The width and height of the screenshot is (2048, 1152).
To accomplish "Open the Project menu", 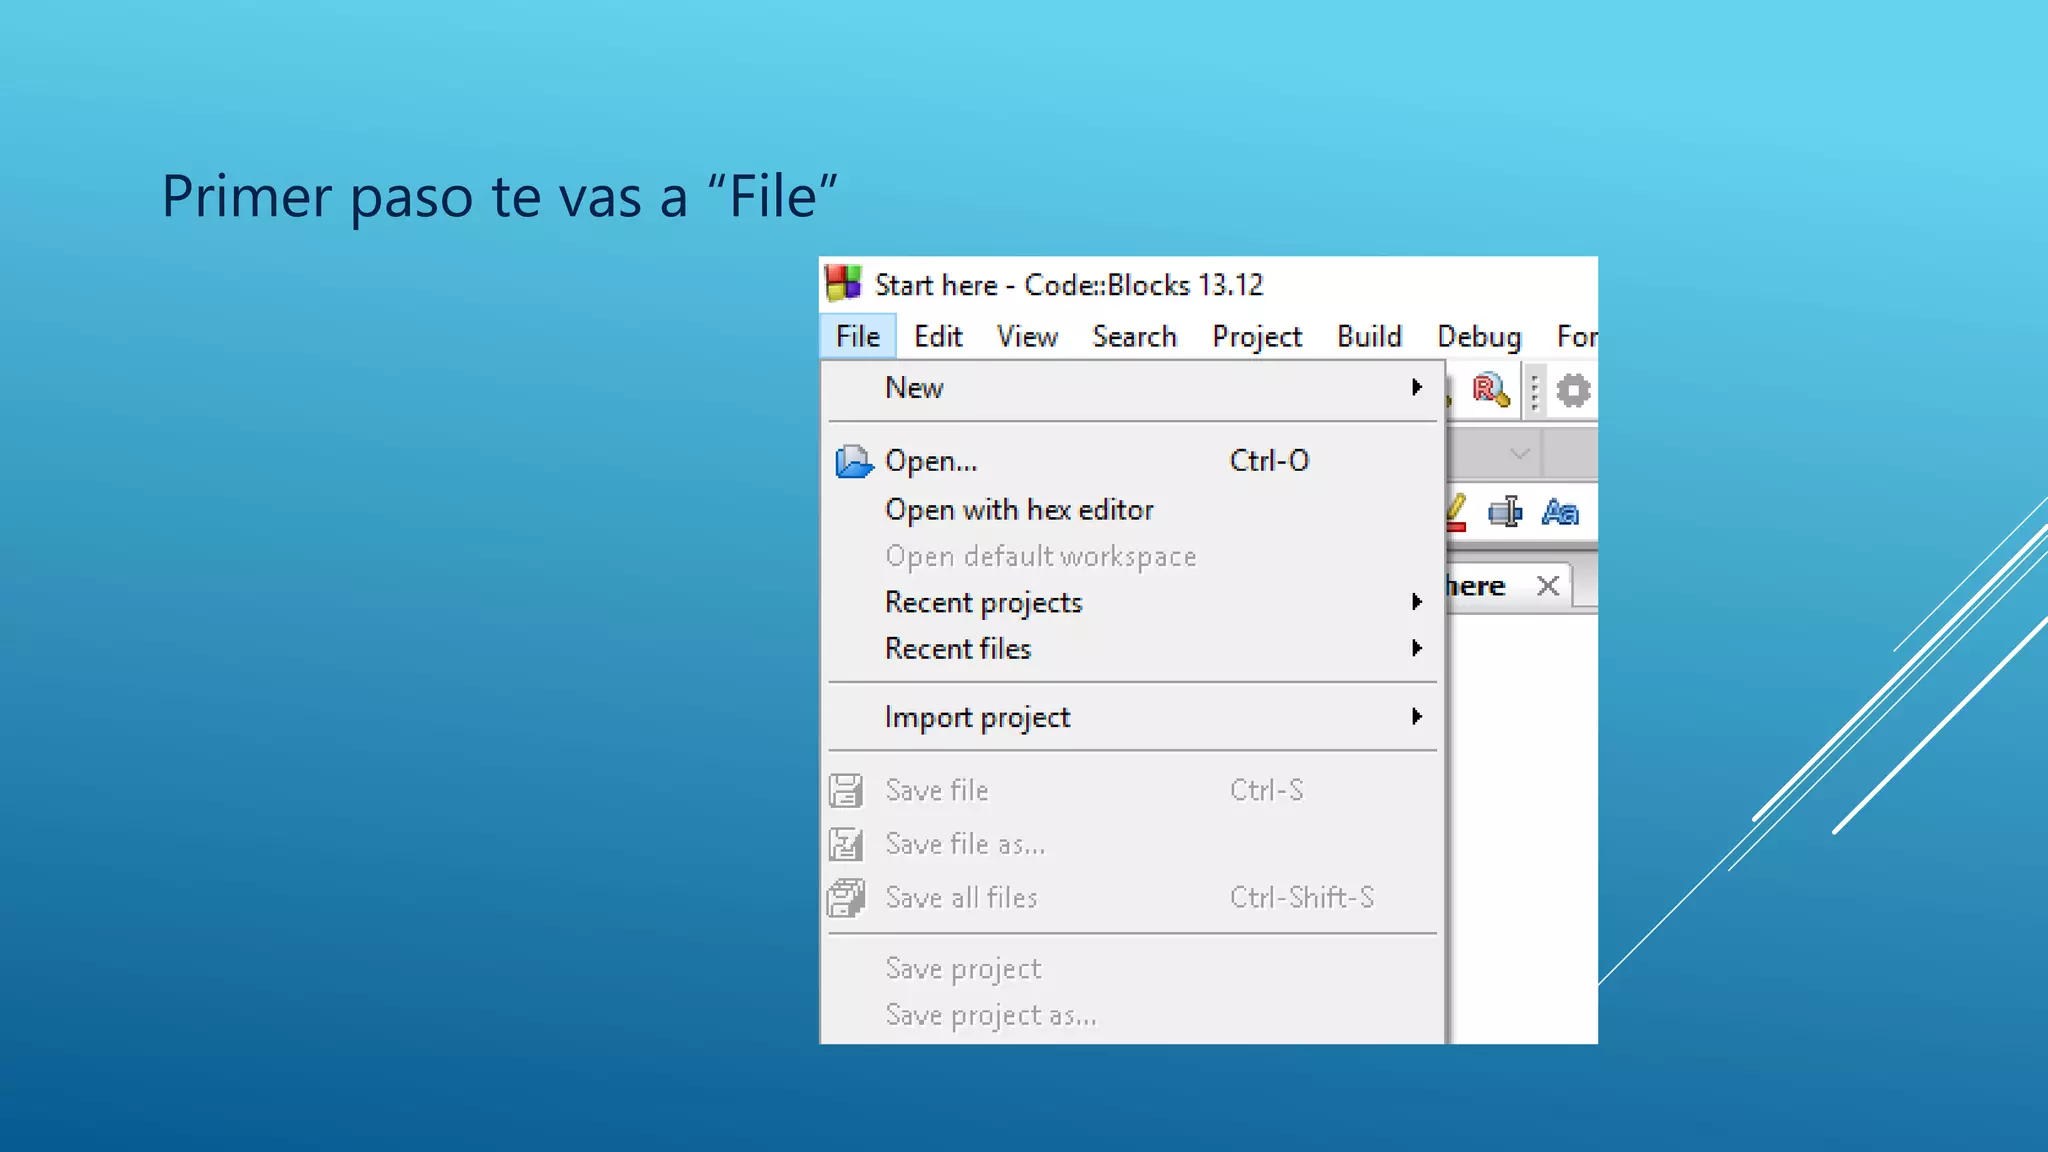I will (1257, 336).
